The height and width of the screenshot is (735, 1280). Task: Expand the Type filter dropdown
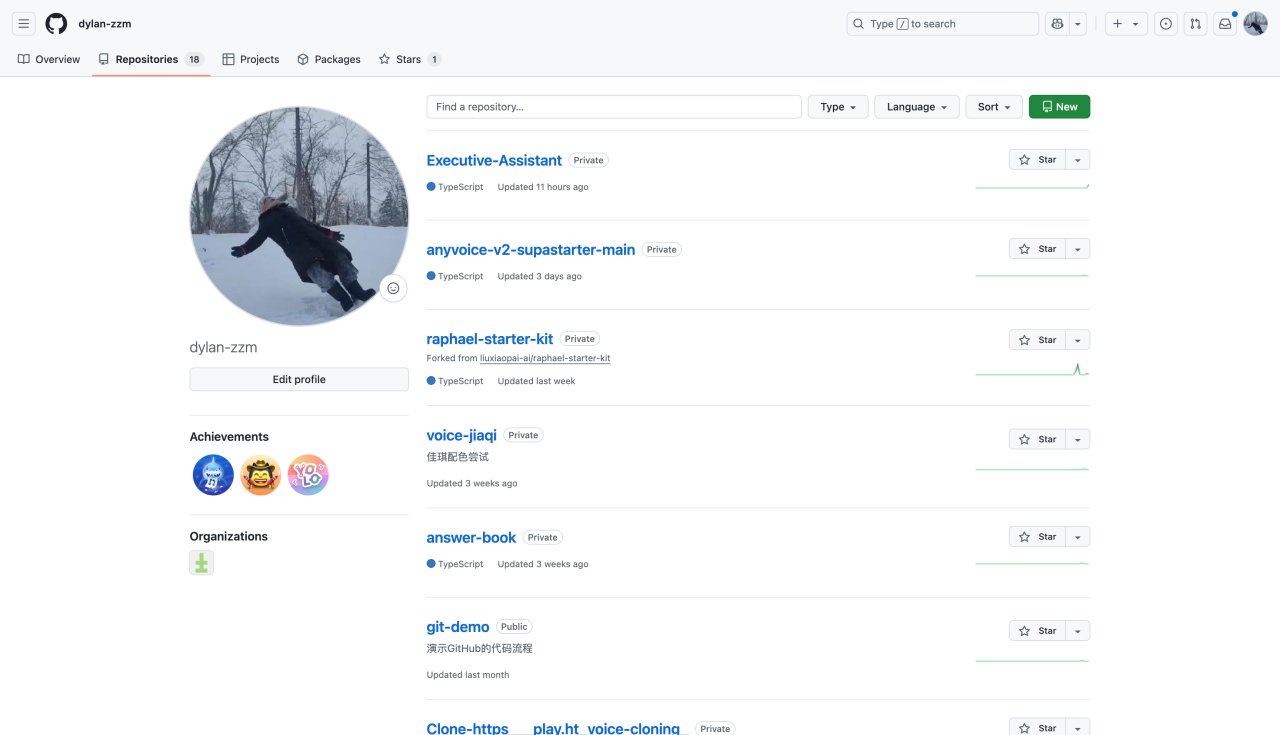pyautogui.click(x=838, y=107)
